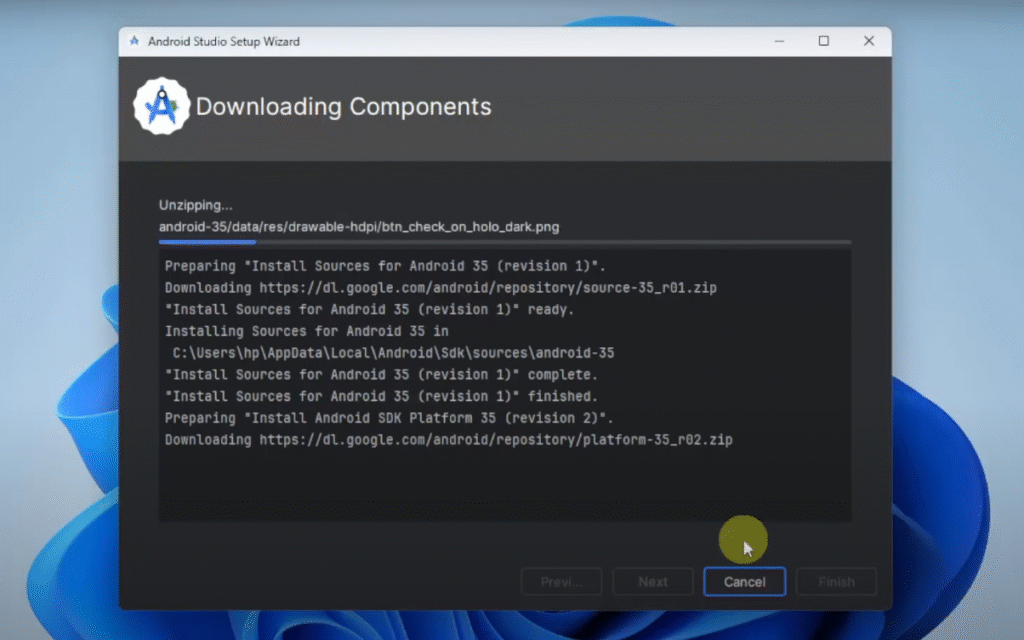Screen dimensions: 1024x640
Task: Click the Preparing SDK Platform 35 line
Action: (x=389, y=418)
